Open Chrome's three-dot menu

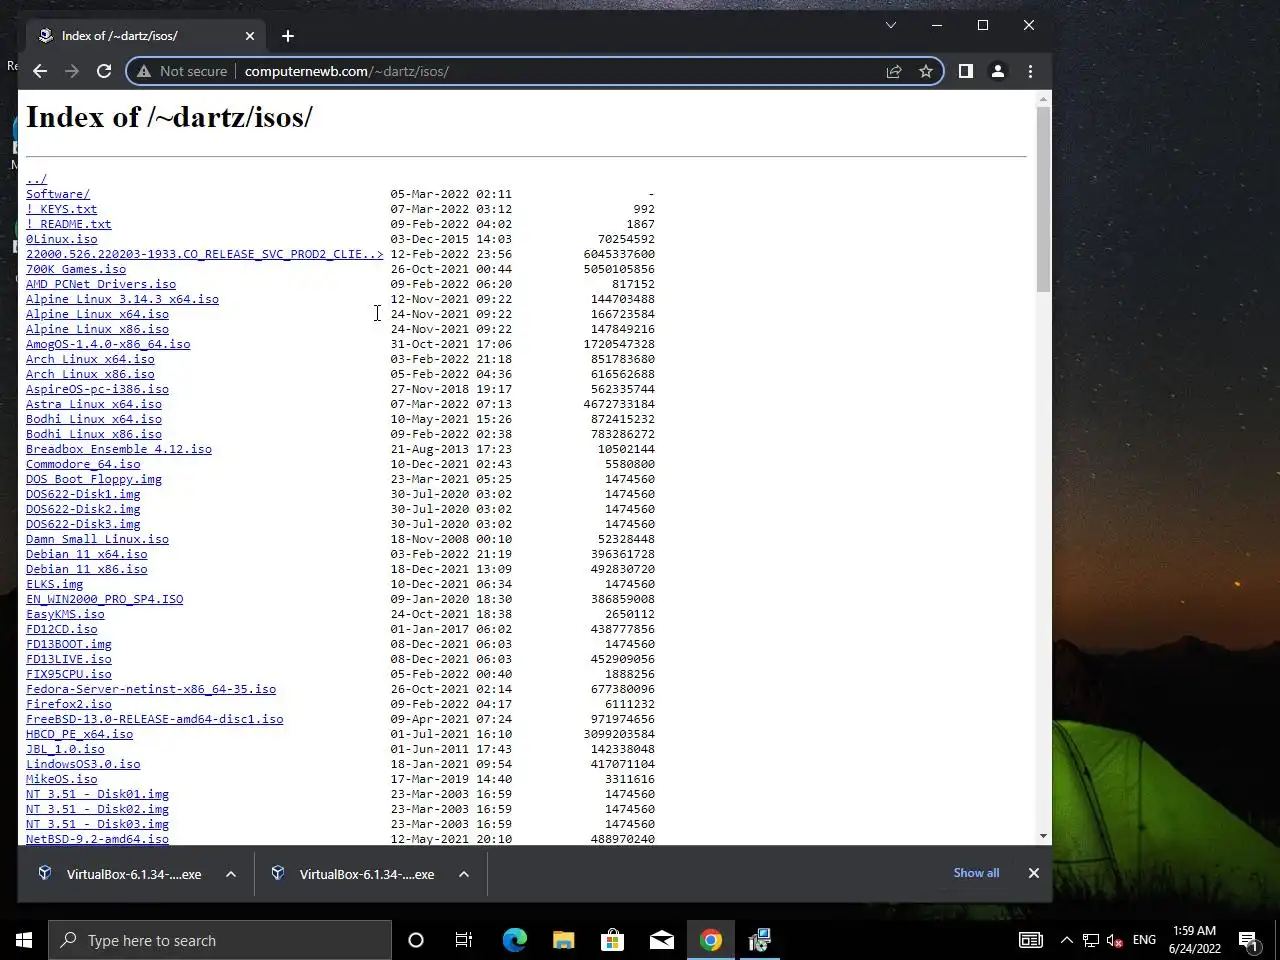(x=1030, y=71)
